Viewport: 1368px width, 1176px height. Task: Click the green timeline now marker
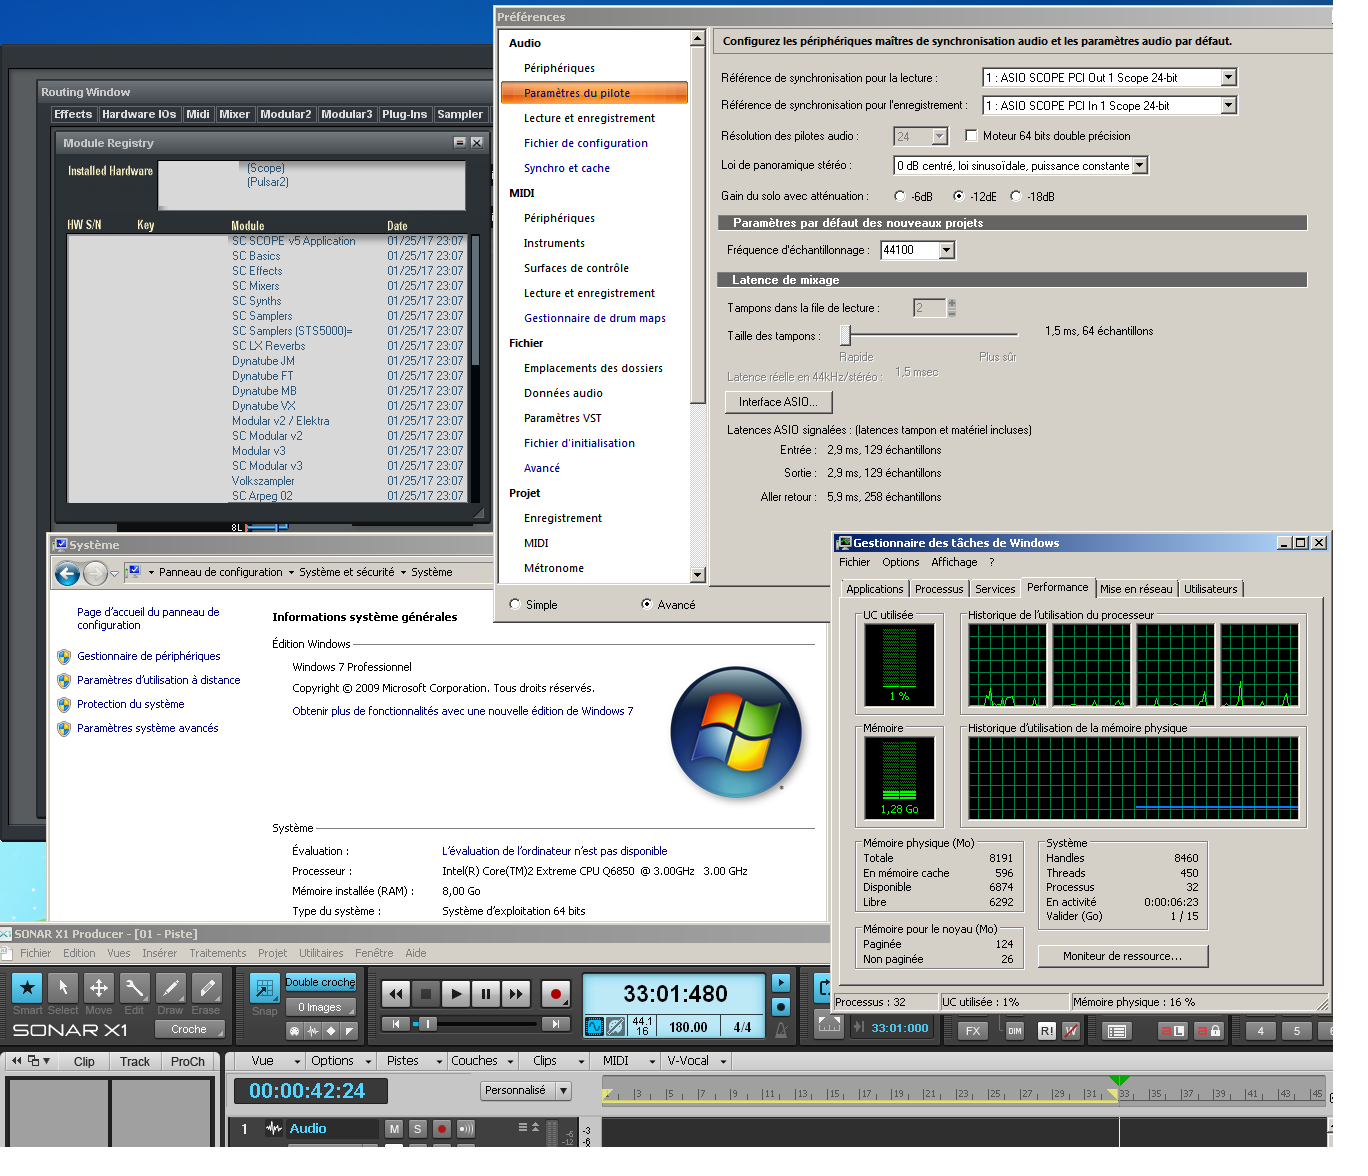1120,1081
